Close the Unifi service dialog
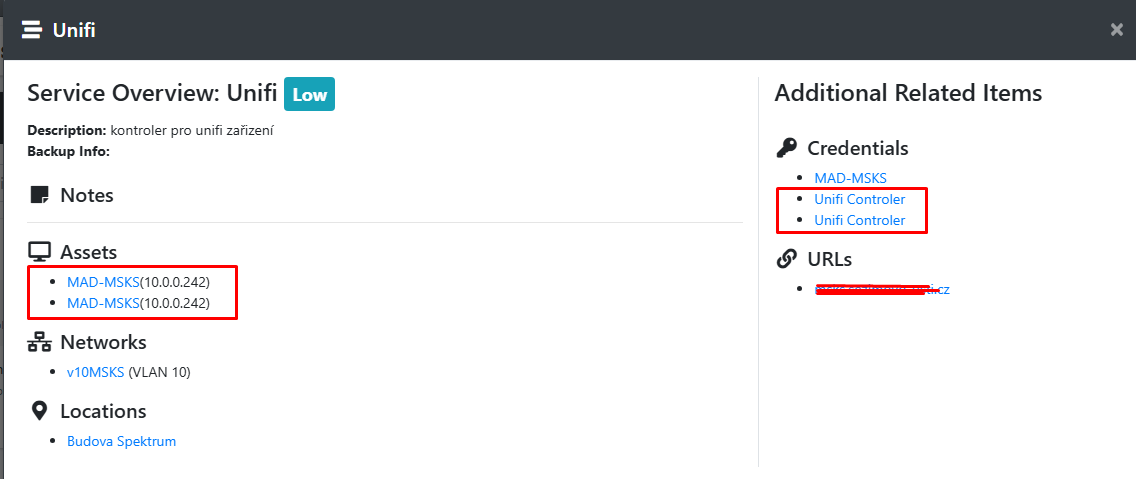 point(1117,30)
